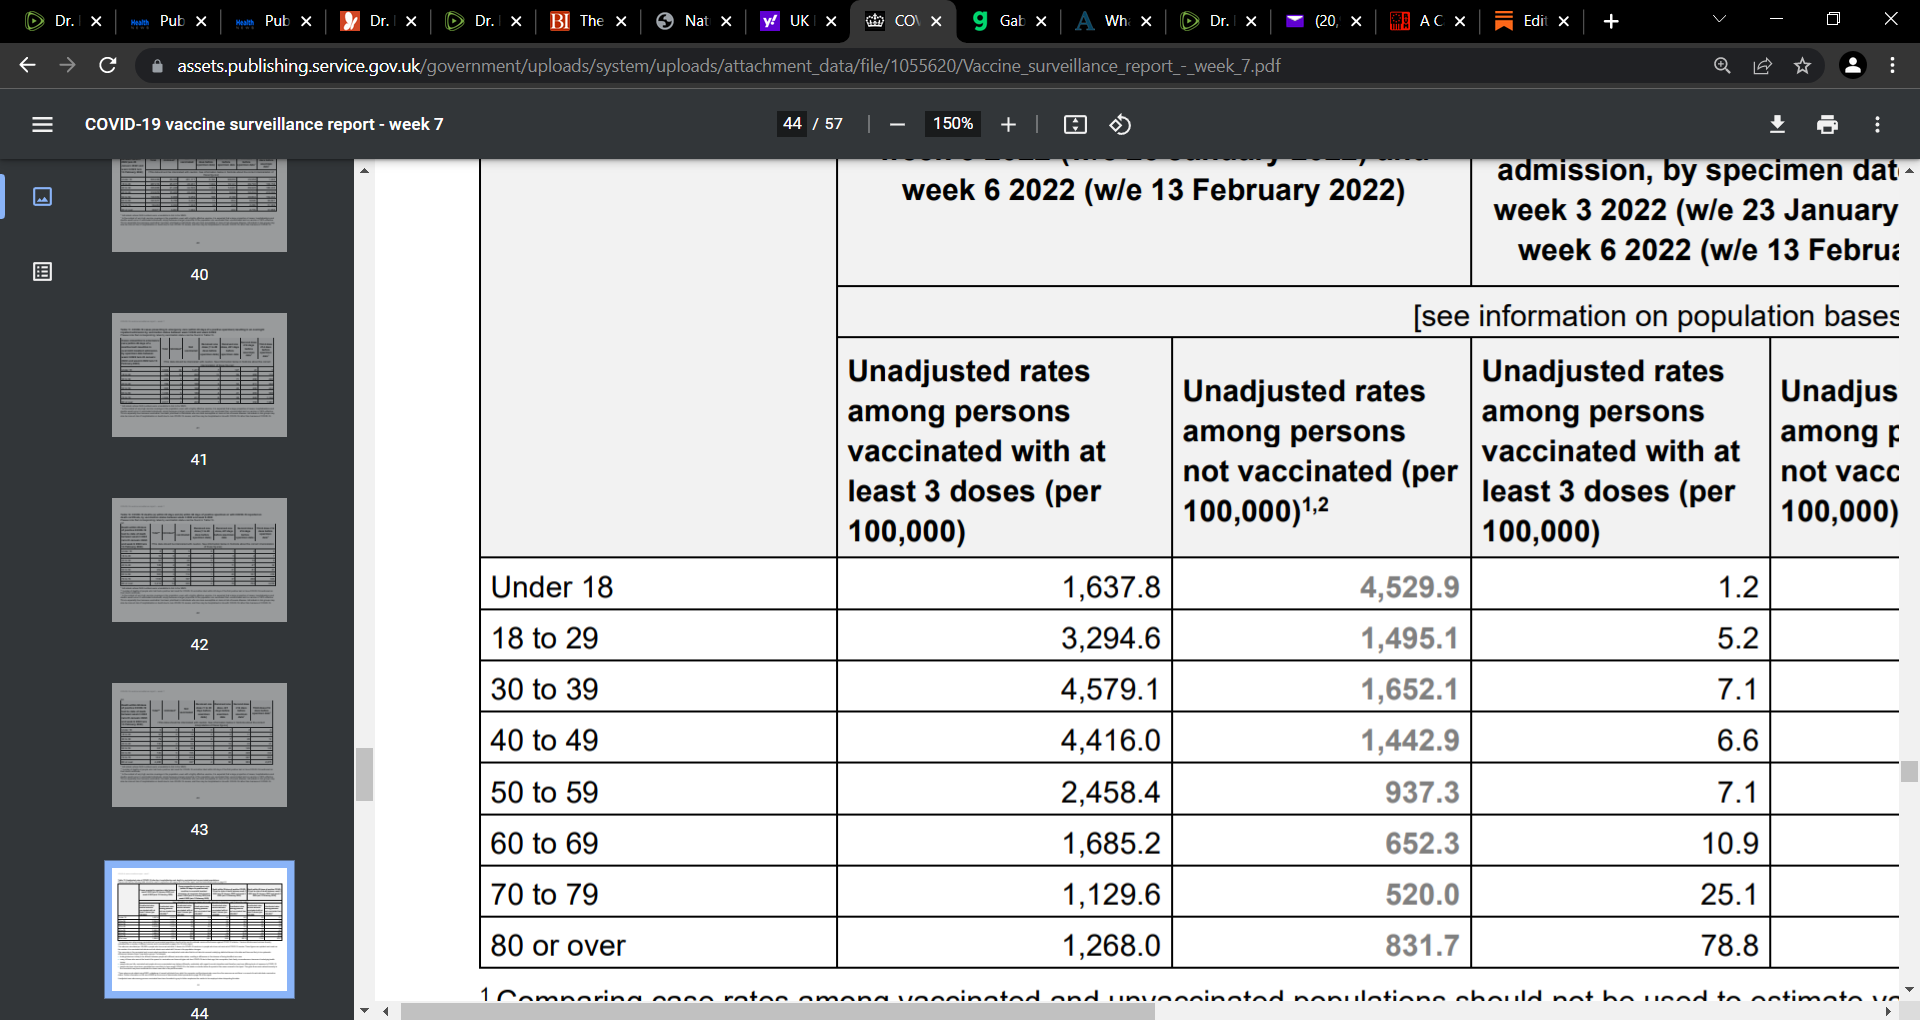Click the value 4,529.9
The image size is (1920, 1020).
[x=1409, y=587]
